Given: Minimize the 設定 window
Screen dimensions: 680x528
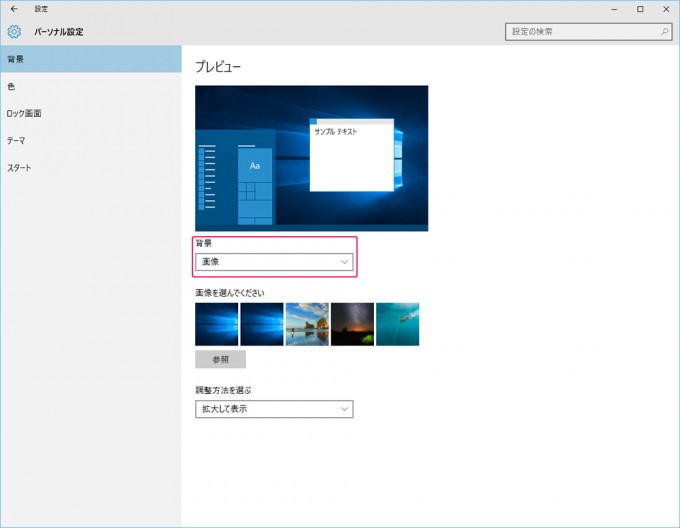Looking at the screenshot, I should point(614,9).
